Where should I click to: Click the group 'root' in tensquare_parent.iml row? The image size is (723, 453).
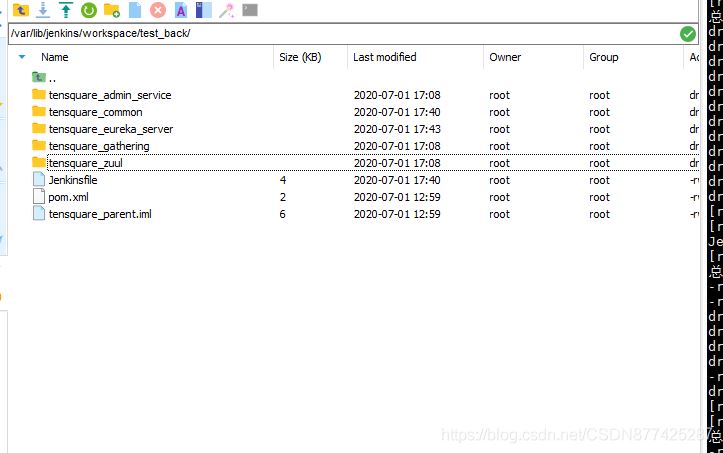click(x=599, y=214)
